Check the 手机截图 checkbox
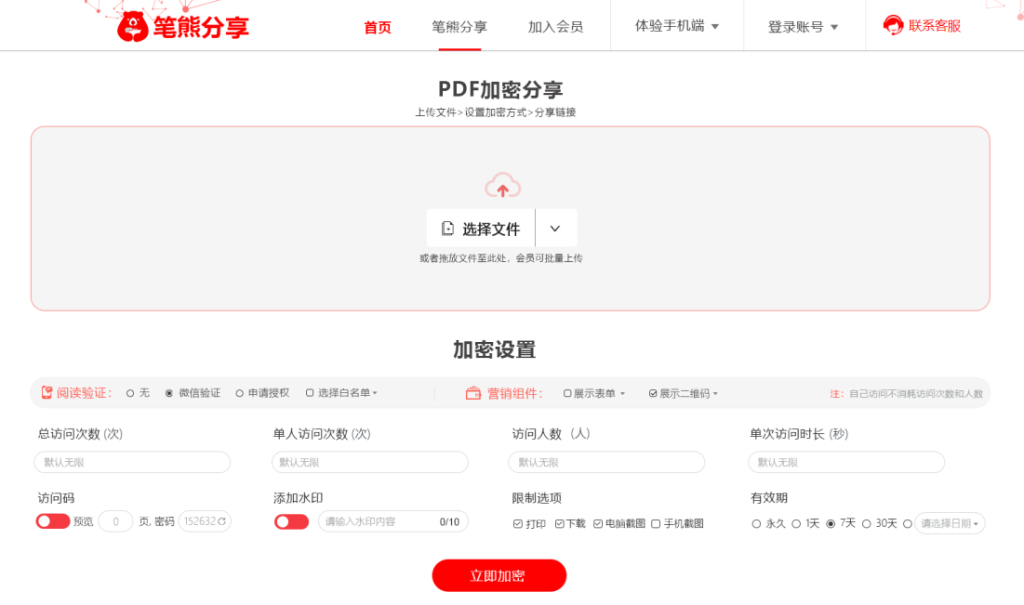Viewport: 1024px width, 605px height. [x=656, y=524]
